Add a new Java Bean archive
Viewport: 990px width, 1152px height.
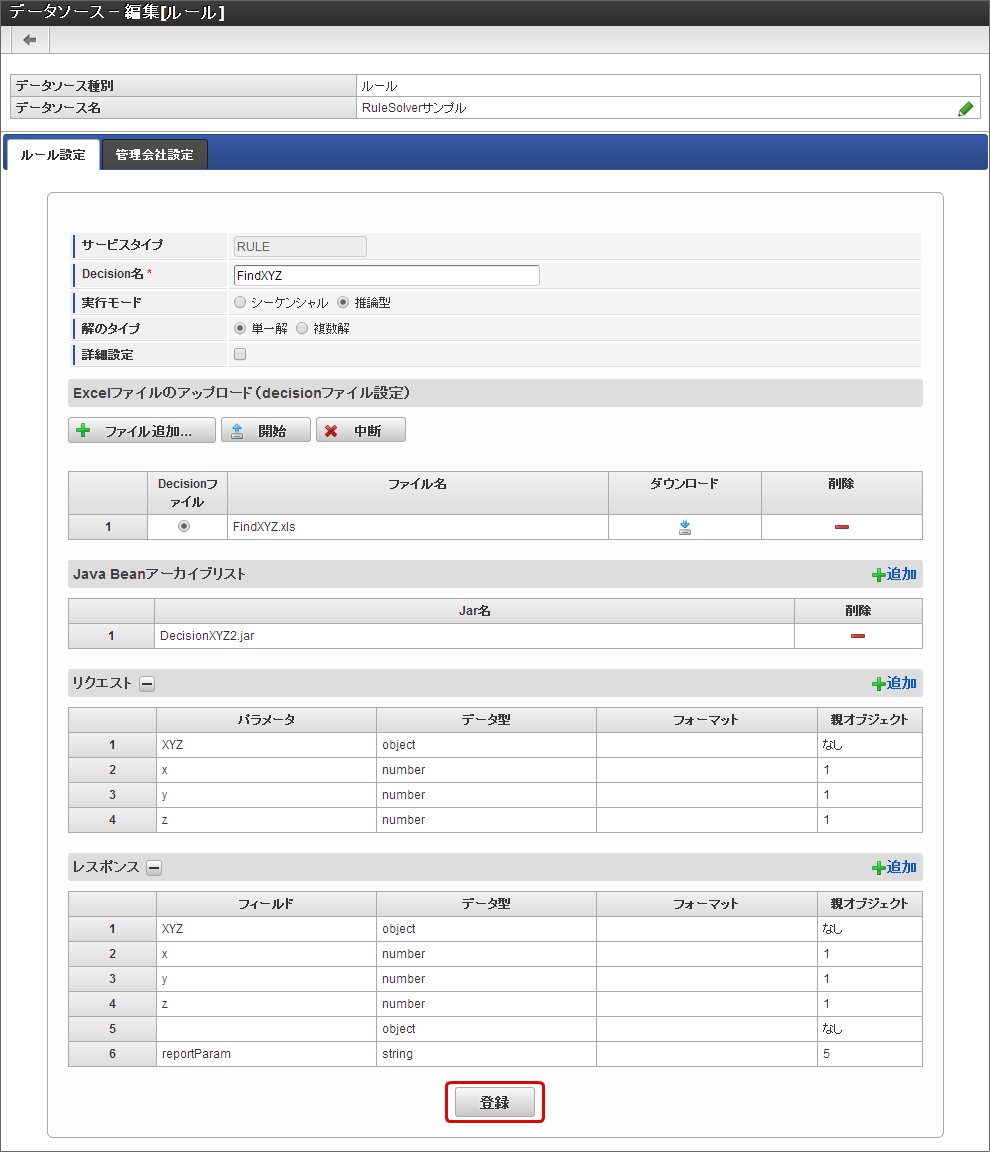tap(894, 574)
